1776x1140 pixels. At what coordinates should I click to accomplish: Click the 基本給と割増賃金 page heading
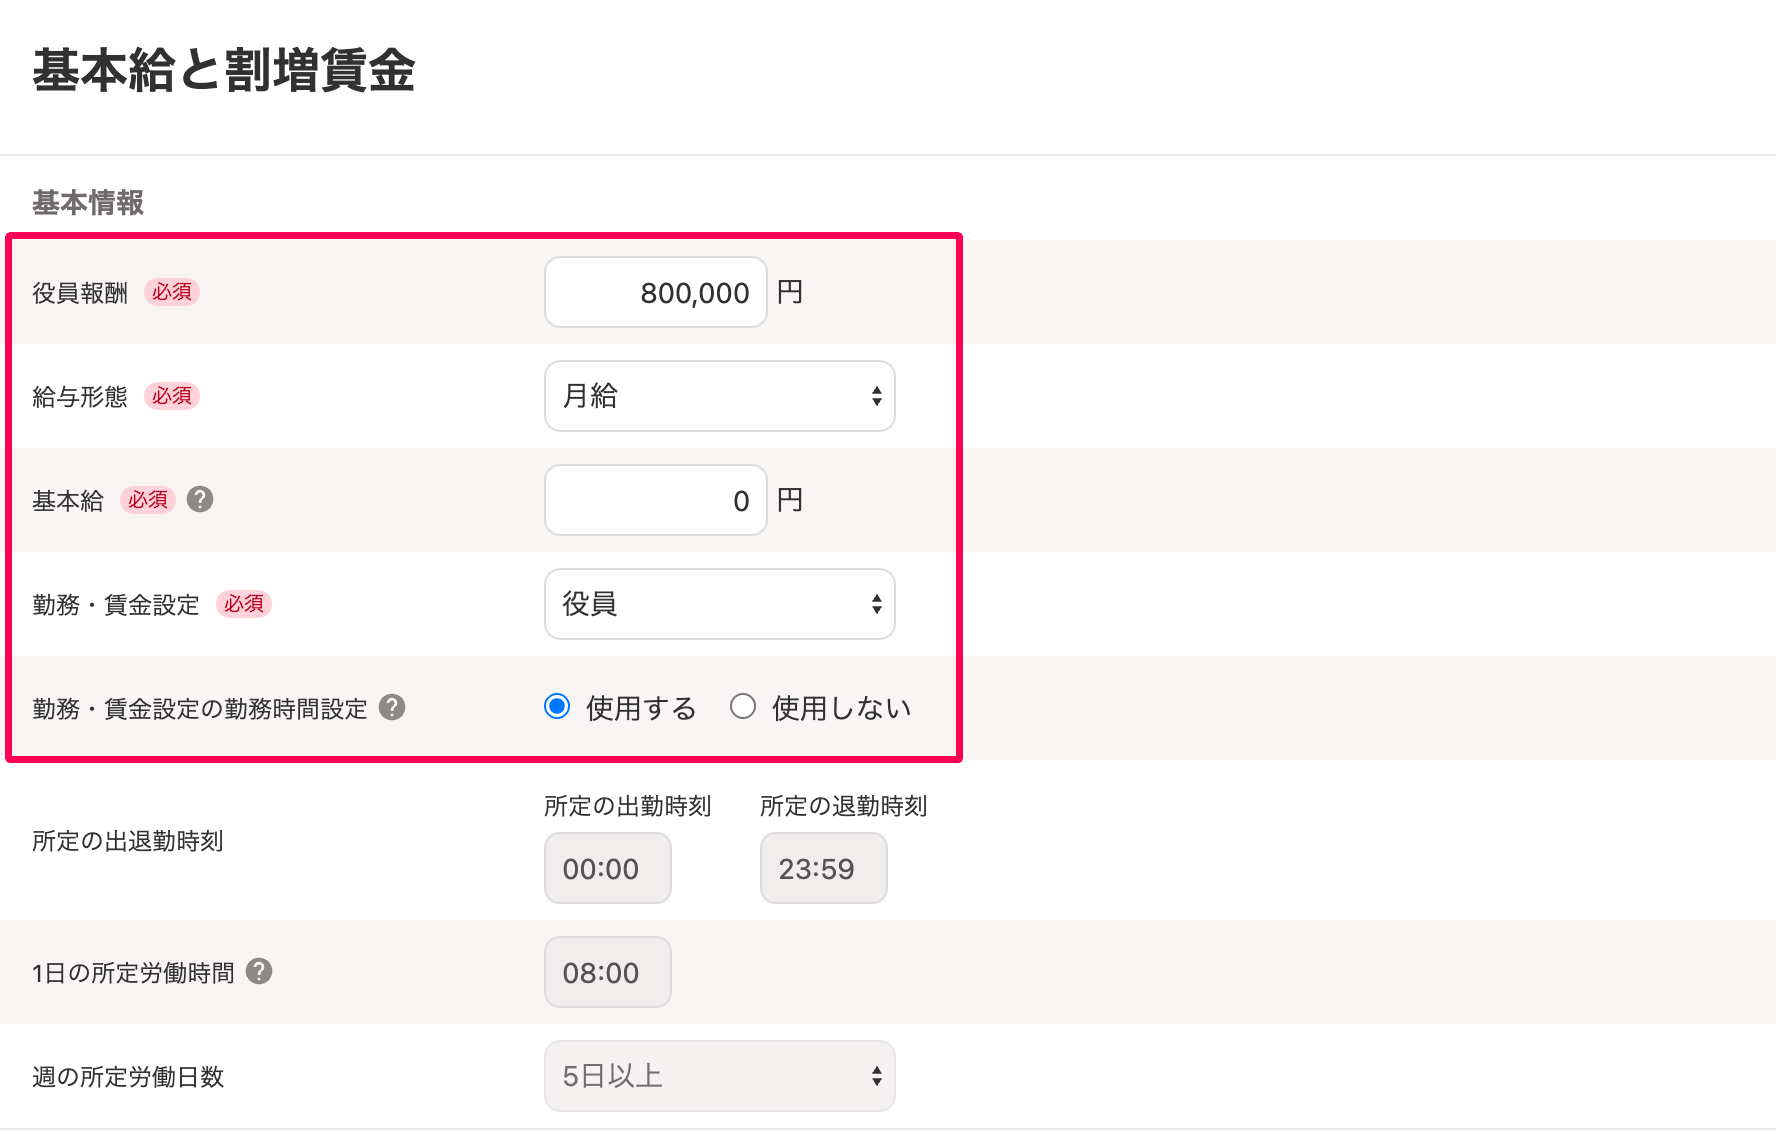[x=224, y=71]
